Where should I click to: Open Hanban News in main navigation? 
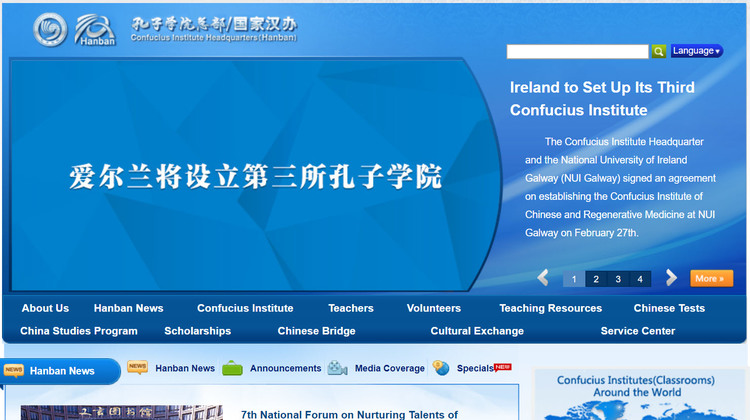[129, 309]
